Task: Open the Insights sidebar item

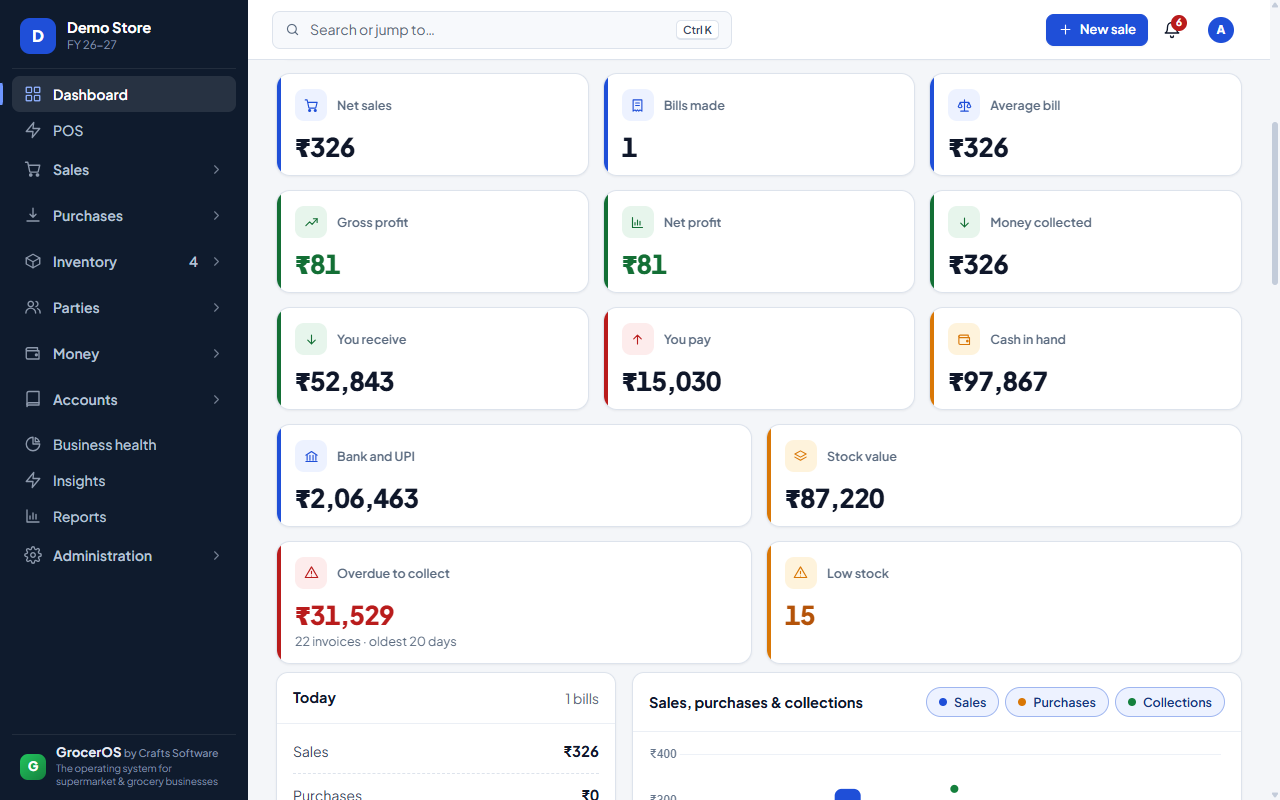Action: tap(124, 481)
